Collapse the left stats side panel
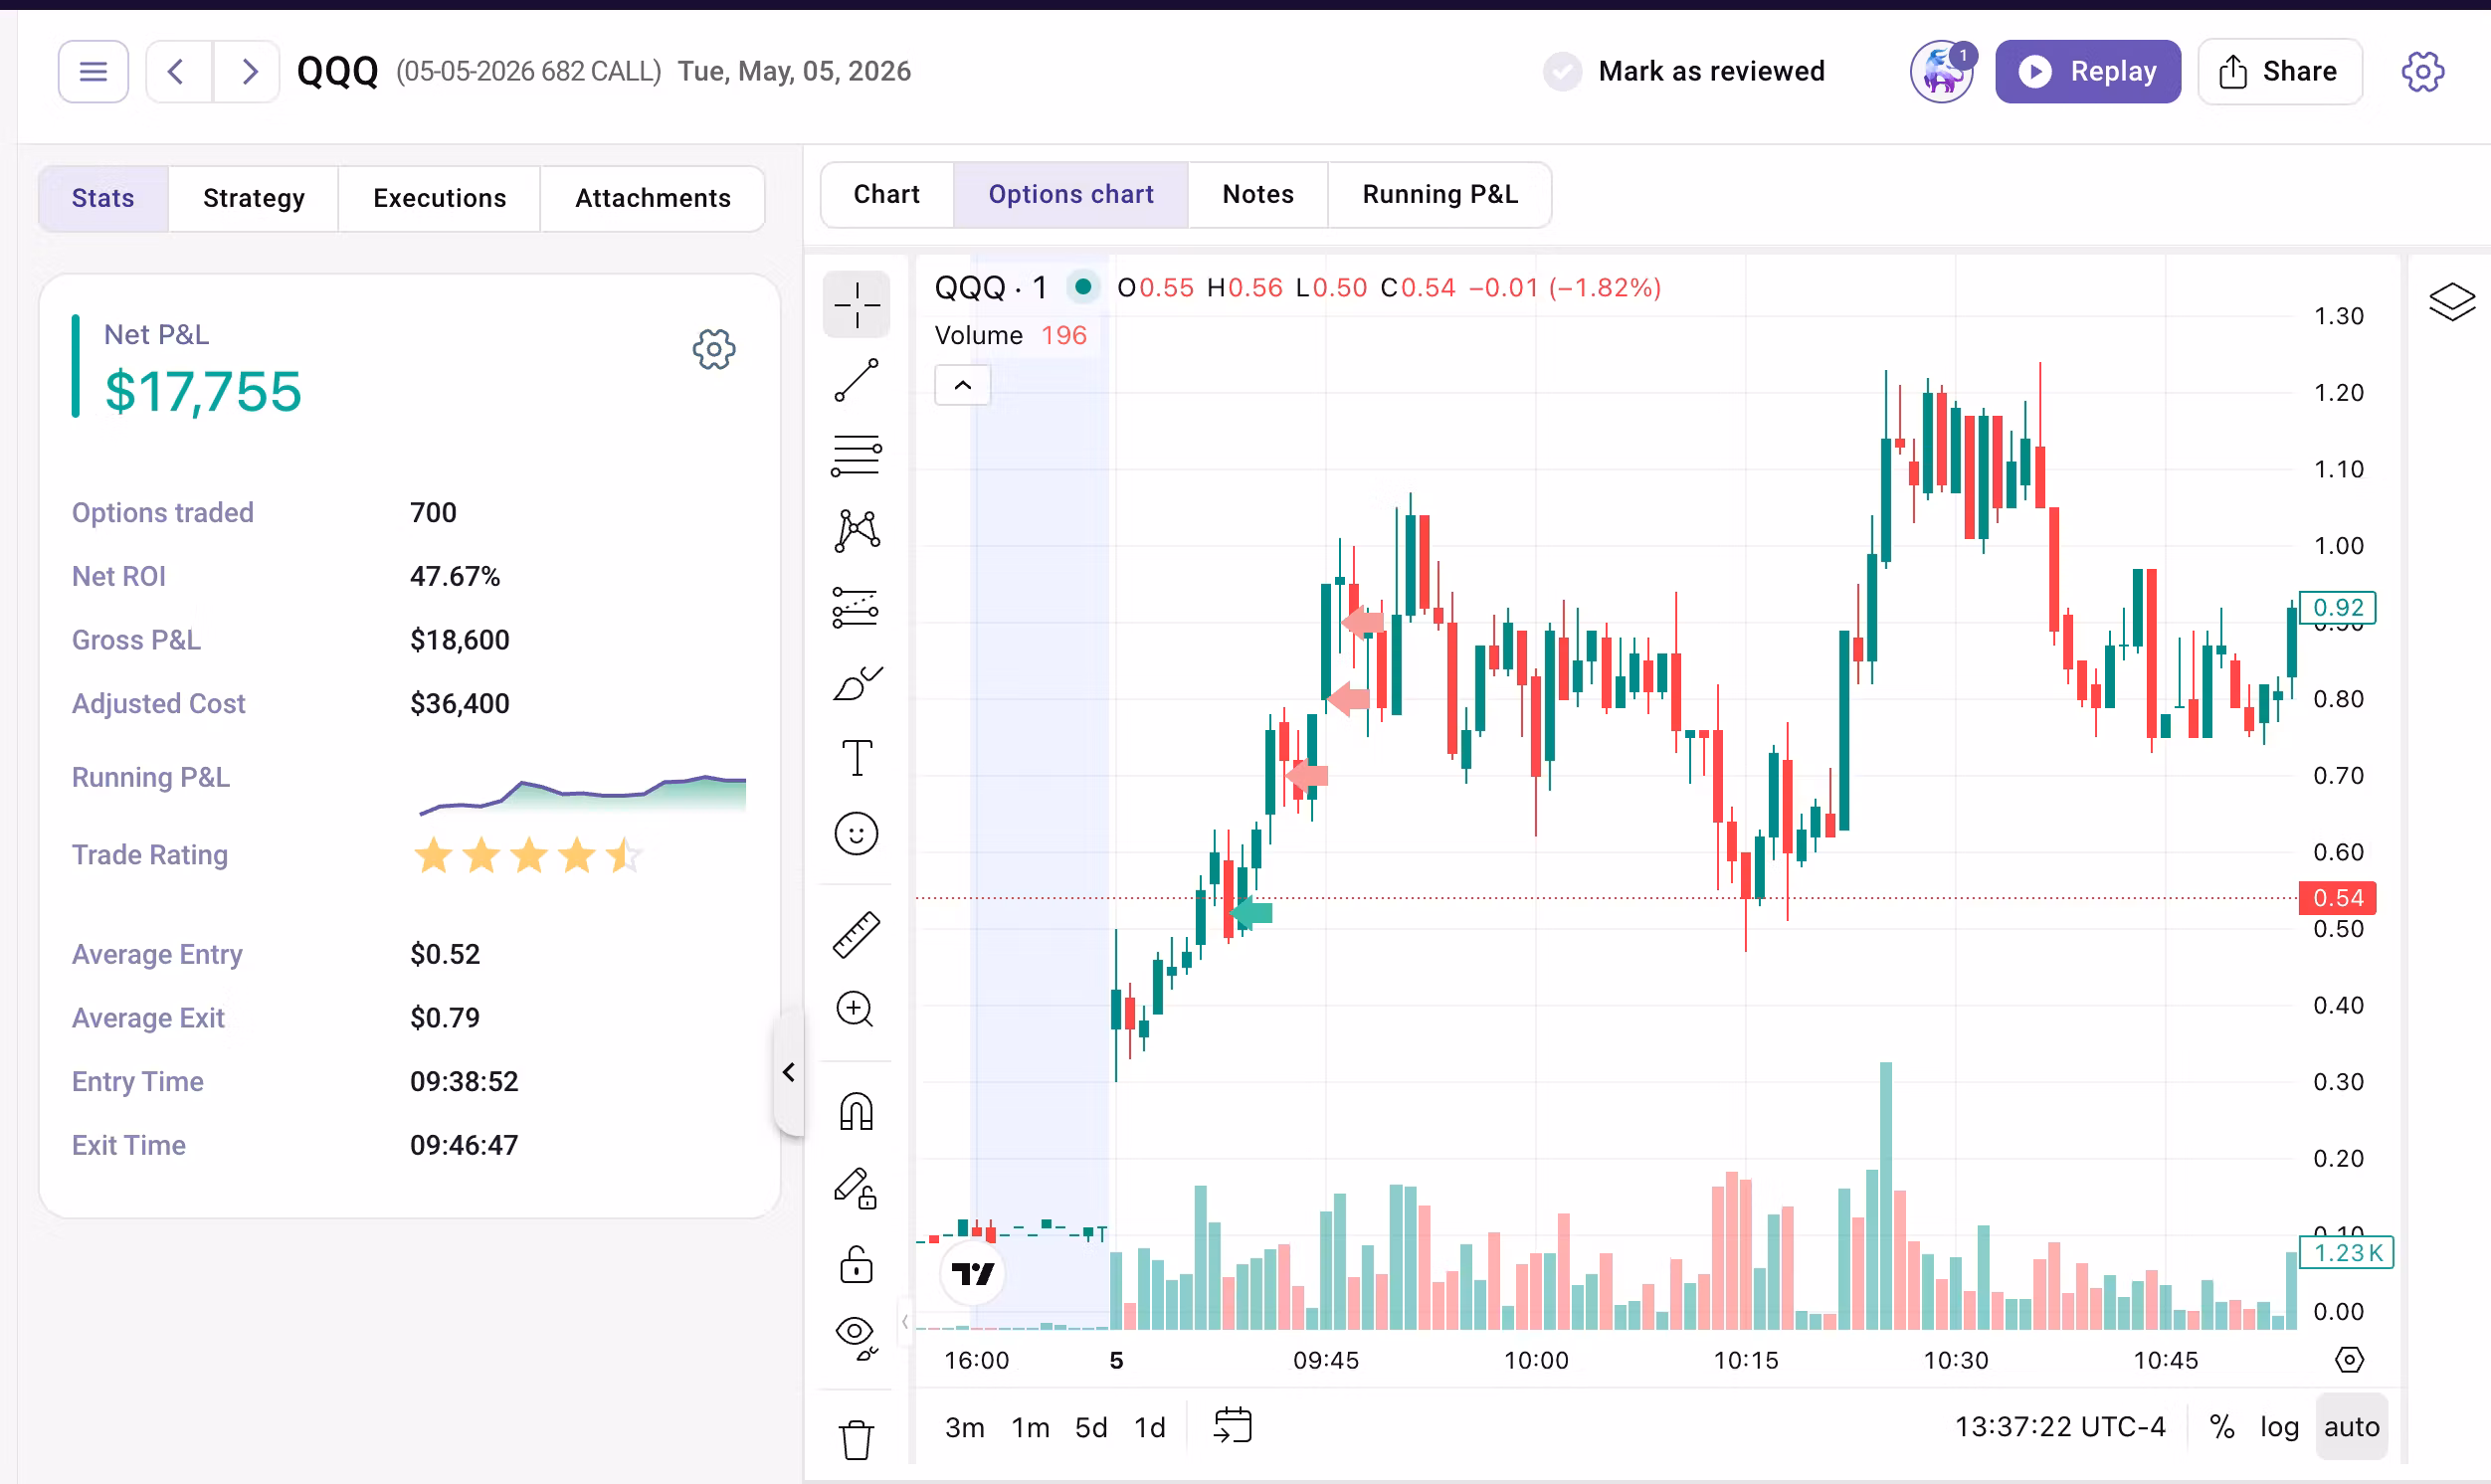Screen dimensions: 2491x1484 coord(788,1072)
